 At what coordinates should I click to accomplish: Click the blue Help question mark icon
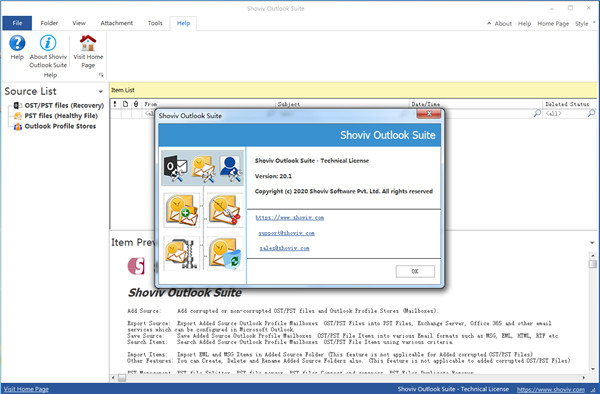click(x=17, y=43)
